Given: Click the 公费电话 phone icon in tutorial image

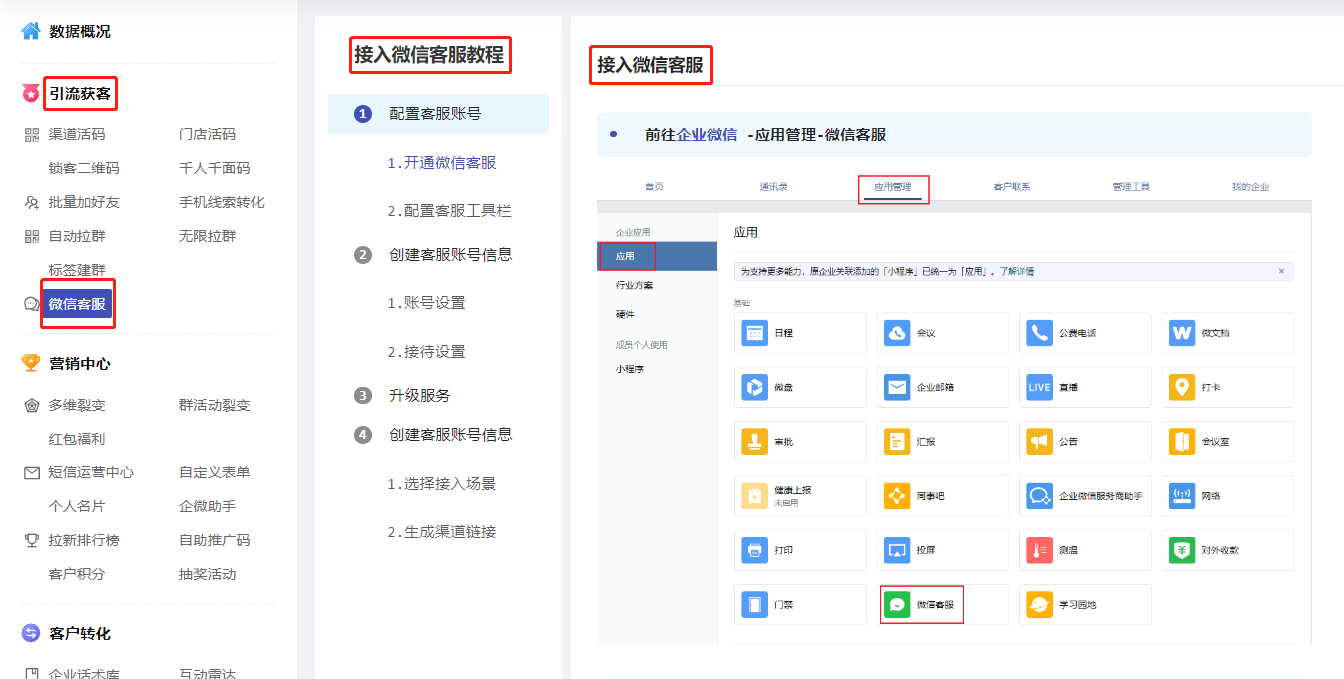Looking at the screenshot, I should point(1040,333).
